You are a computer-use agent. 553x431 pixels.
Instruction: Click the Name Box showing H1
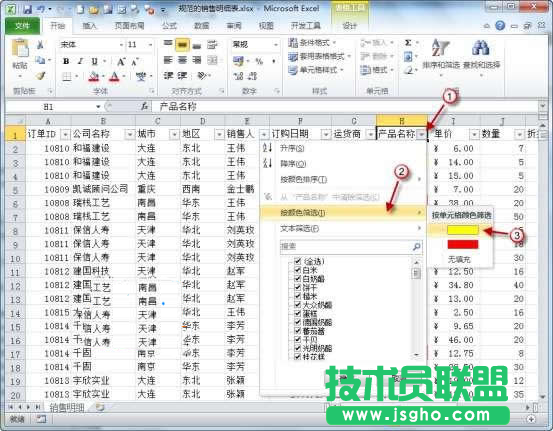49,107
